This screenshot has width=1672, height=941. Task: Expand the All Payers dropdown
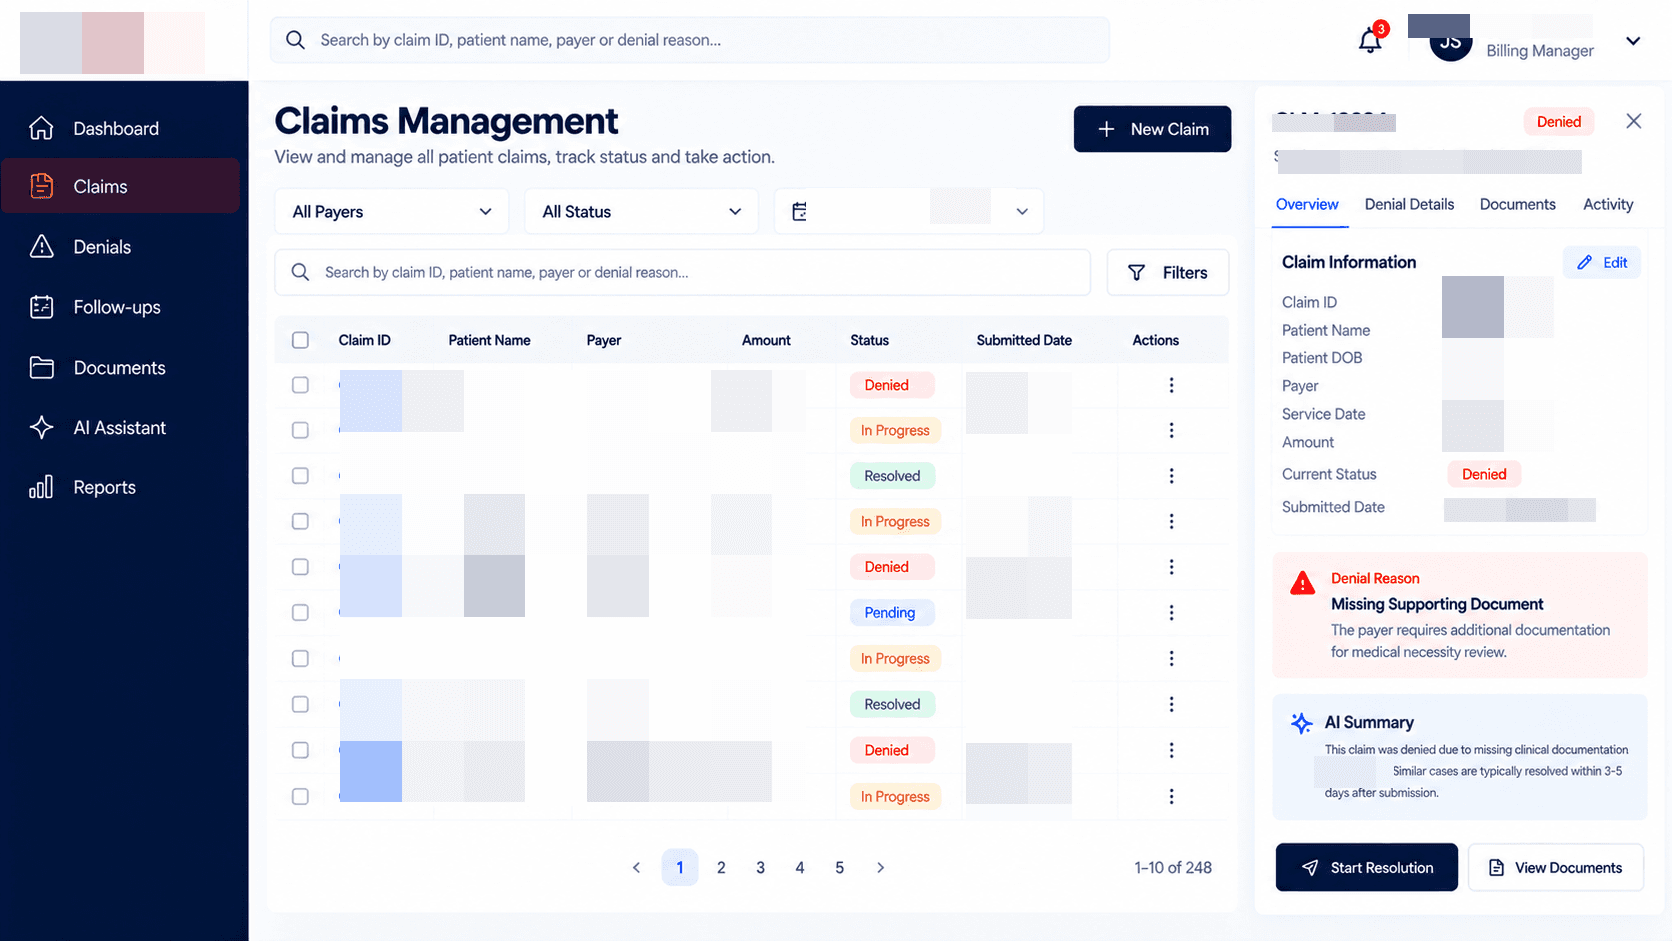pyautogui.click(x=392, y=211)
